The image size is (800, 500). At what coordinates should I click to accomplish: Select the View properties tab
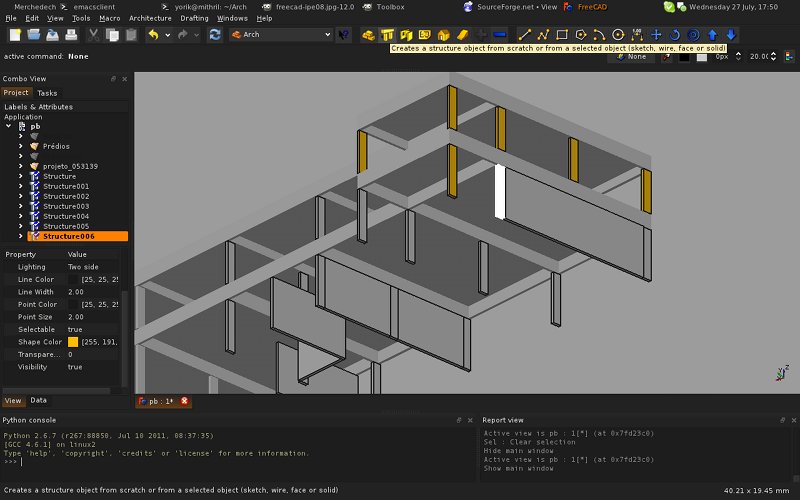(x=13, y=401)
